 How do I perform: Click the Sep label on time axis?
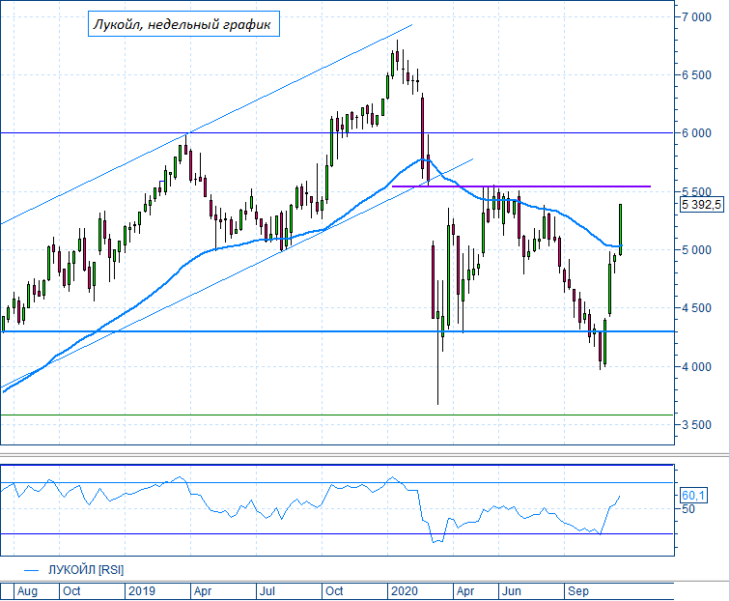coord(578,591)
